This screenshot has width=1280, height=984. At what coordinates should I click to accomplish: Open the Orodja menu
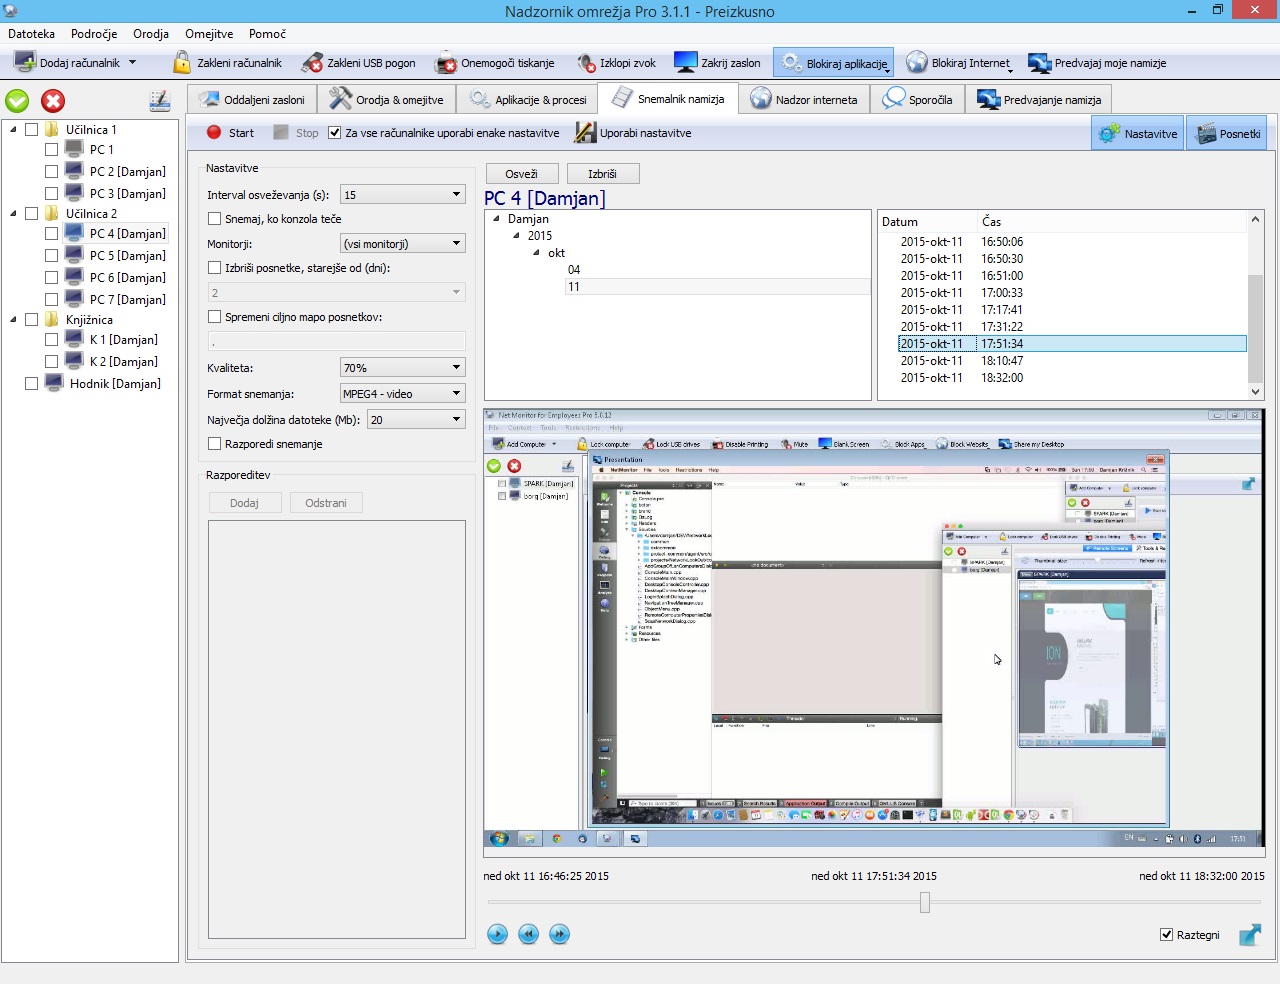(151, 34)
